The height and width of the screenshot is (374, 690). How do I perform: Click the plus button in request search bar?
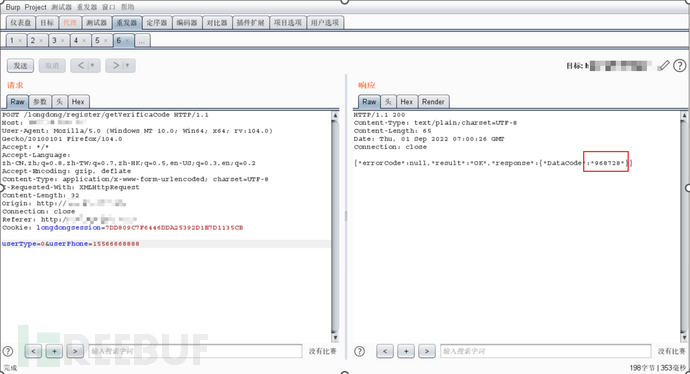[54, 351]
